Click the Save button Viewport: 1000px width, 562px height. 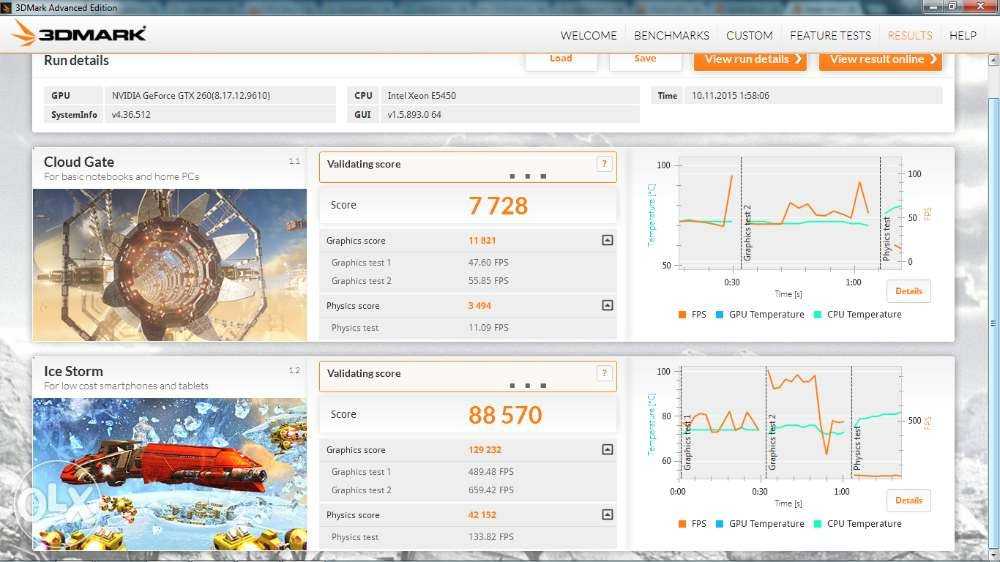tap(645, 61)
